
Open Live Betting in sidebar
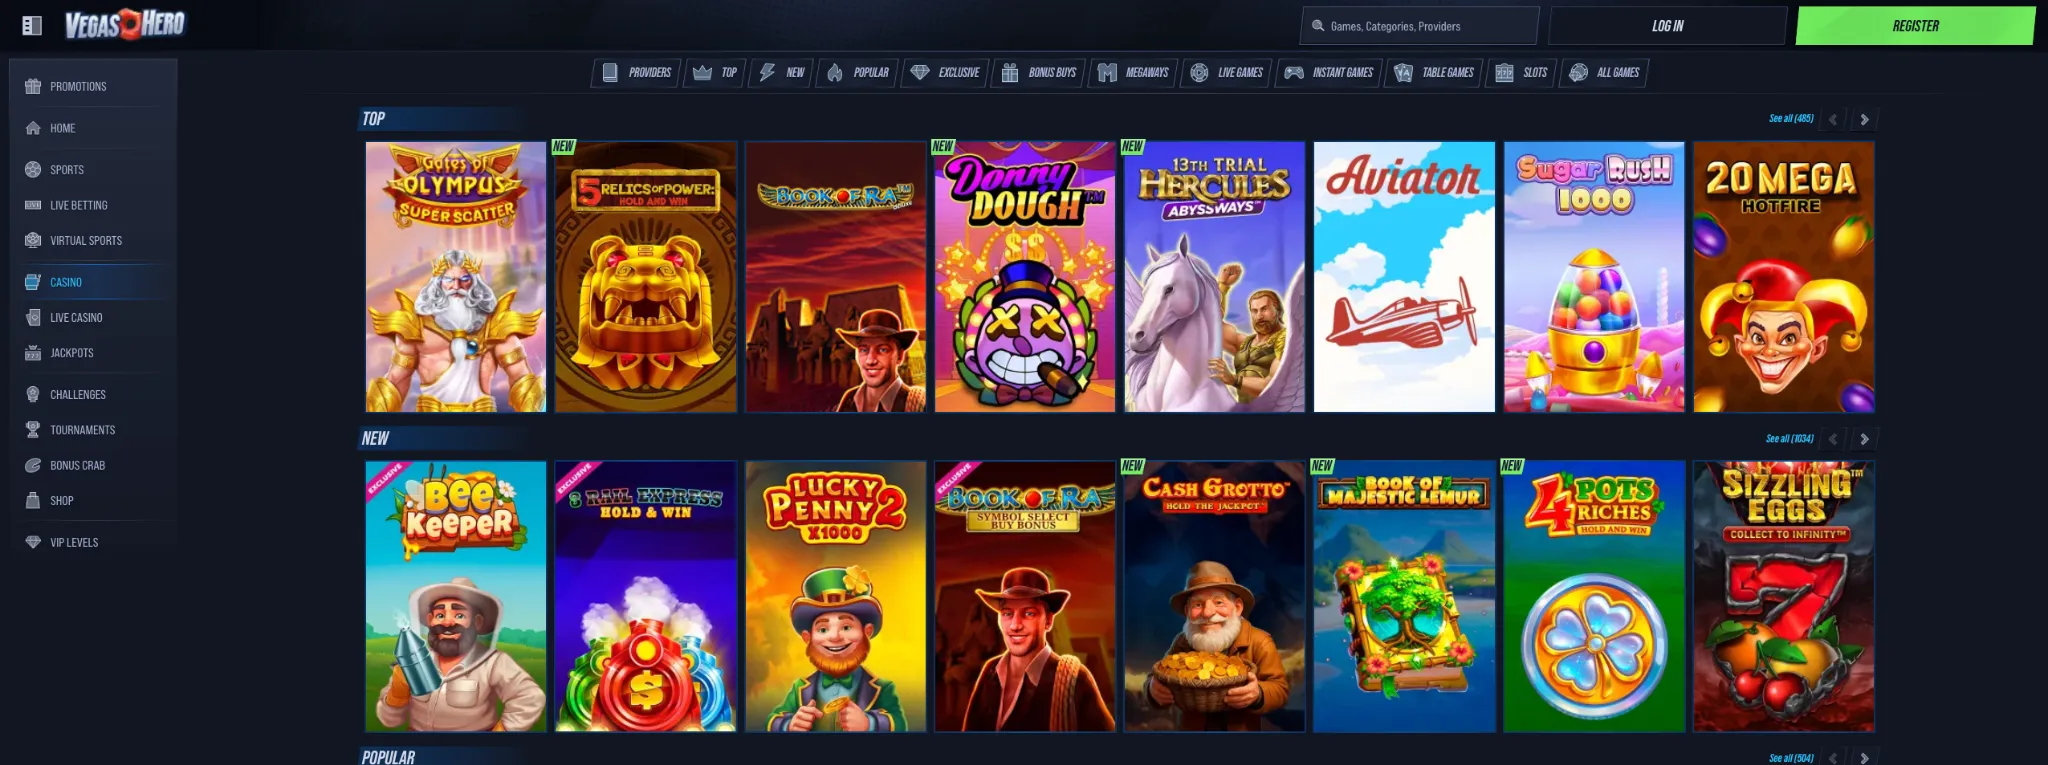point(93,205)
